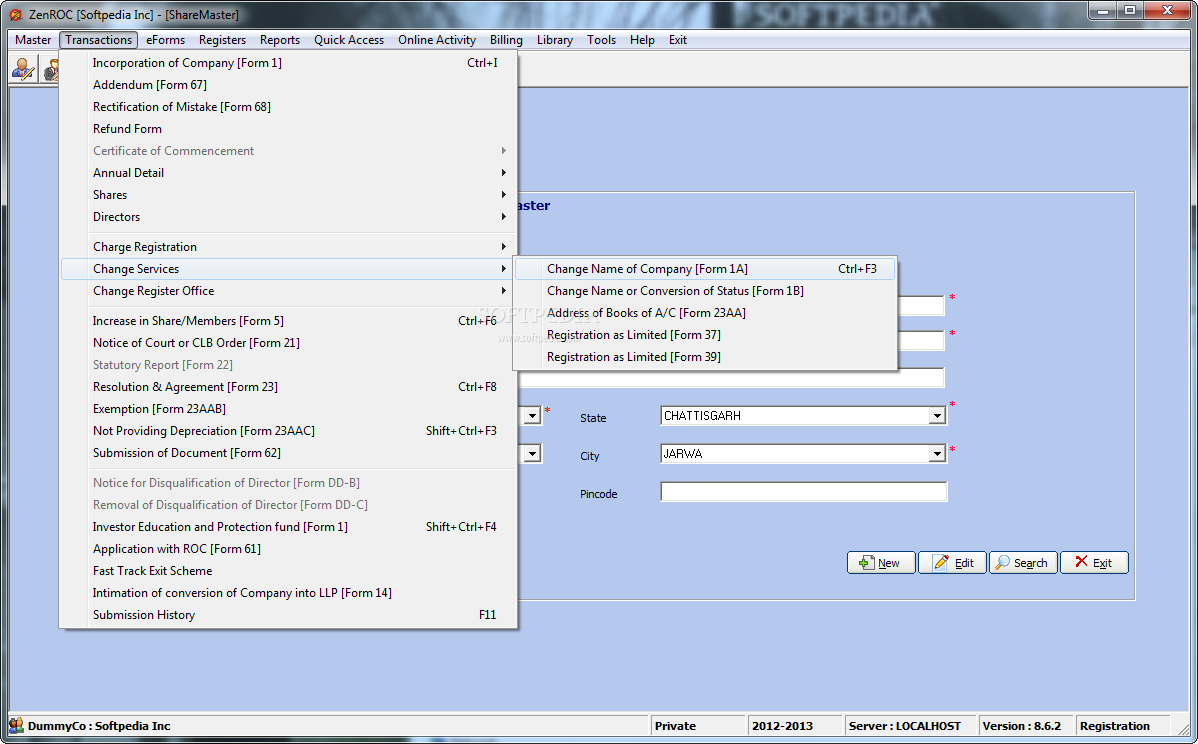Open the eForms menu
Image resolution: width=1198 pixels, height=744 pixels.
[x=165, y=40]
